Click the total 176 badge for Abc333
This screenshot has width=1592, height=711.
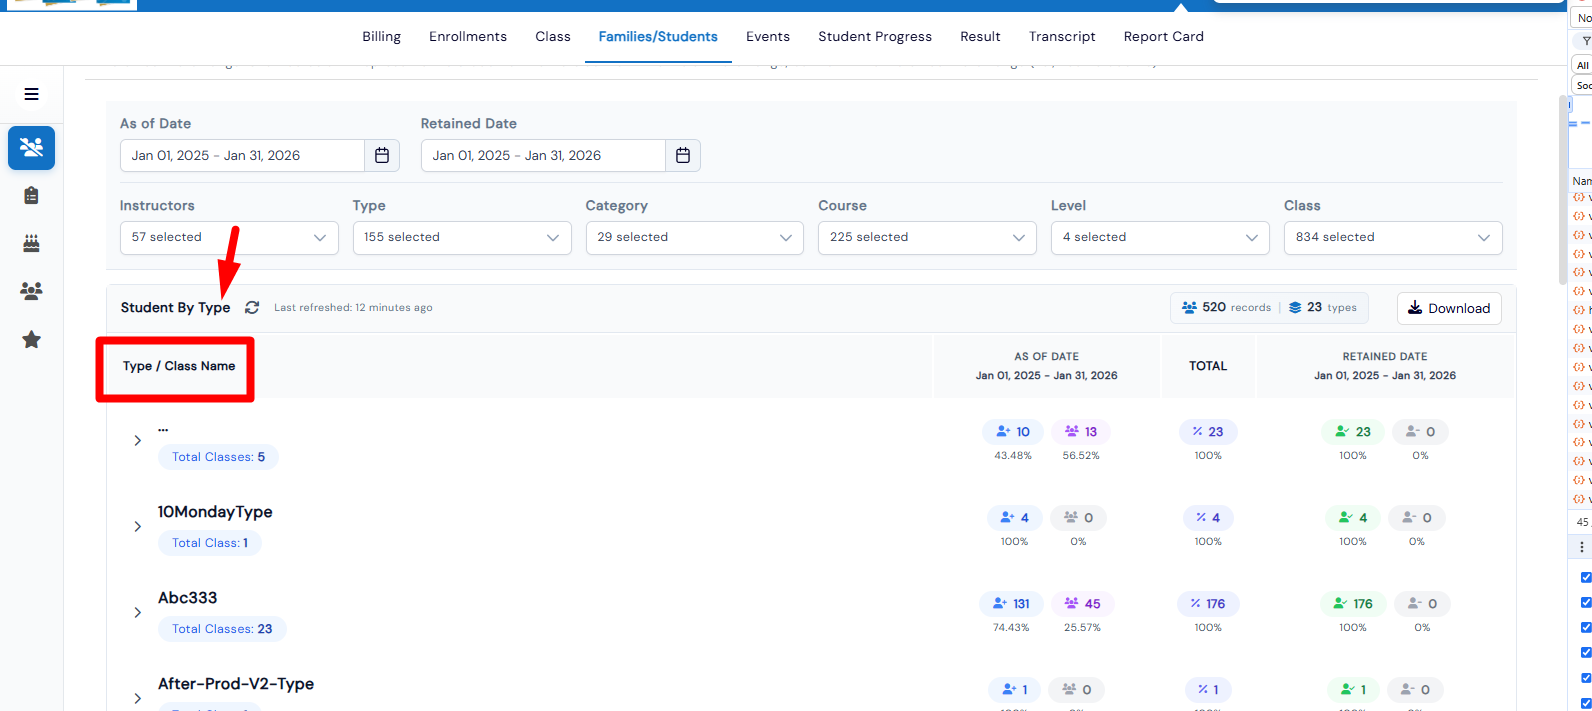pos(1208,604)
